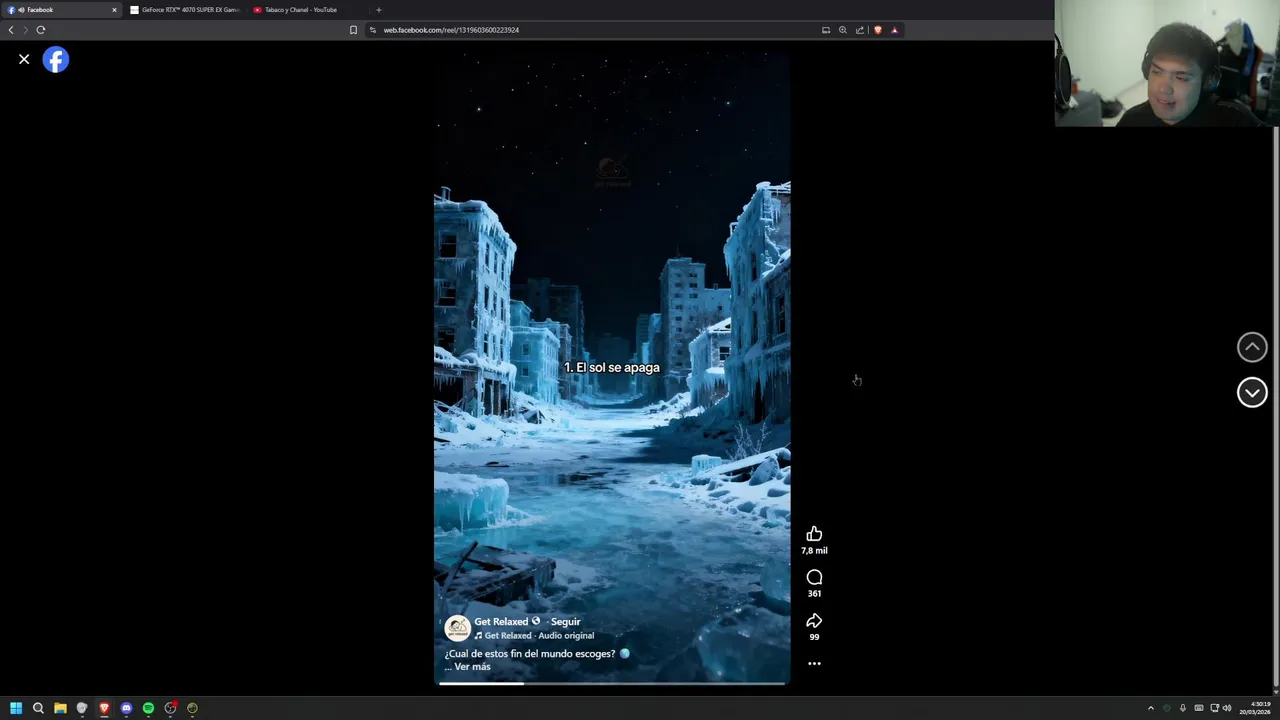This screenshot has height=720, width=1280.
Task: Reload the current page
Action: [41, 30]
